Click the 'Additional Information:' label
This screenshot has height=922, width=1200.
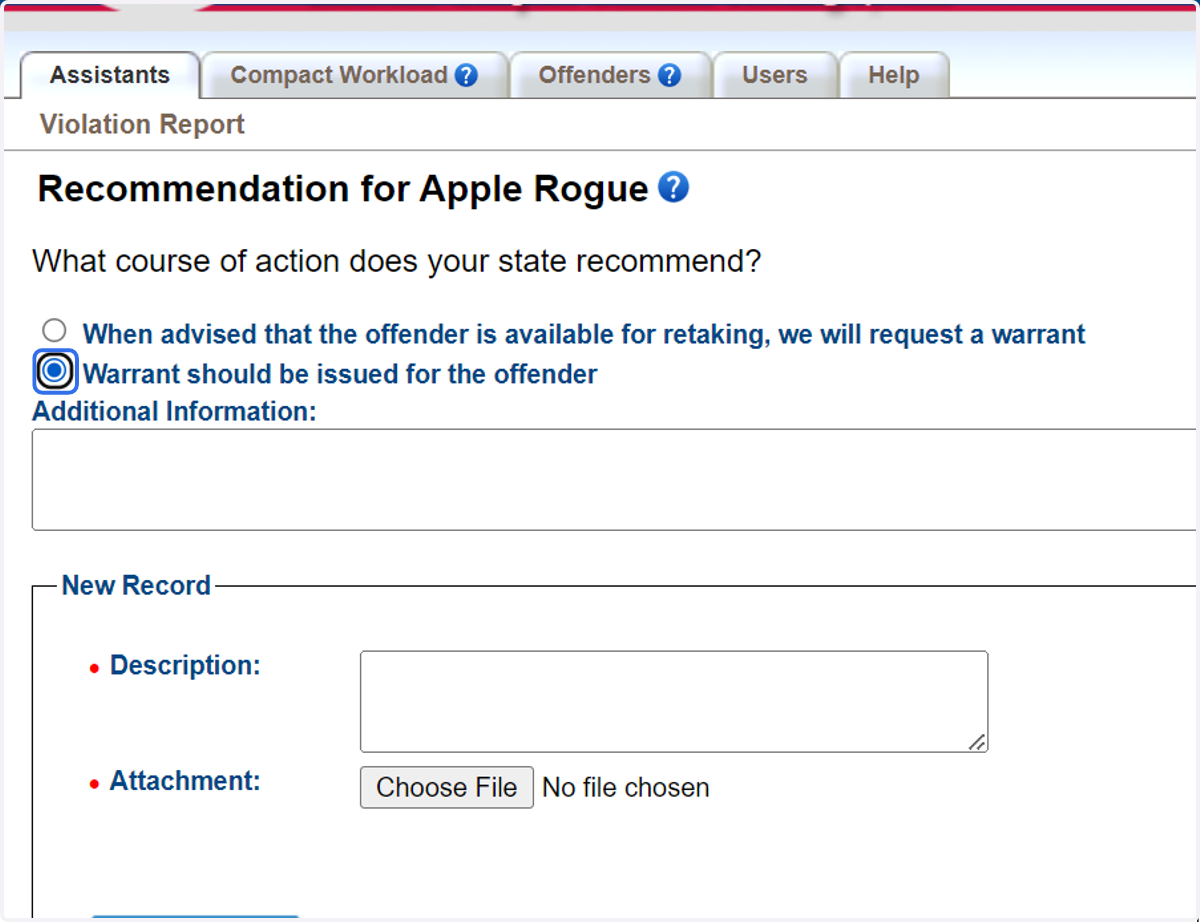pos(174,411)
